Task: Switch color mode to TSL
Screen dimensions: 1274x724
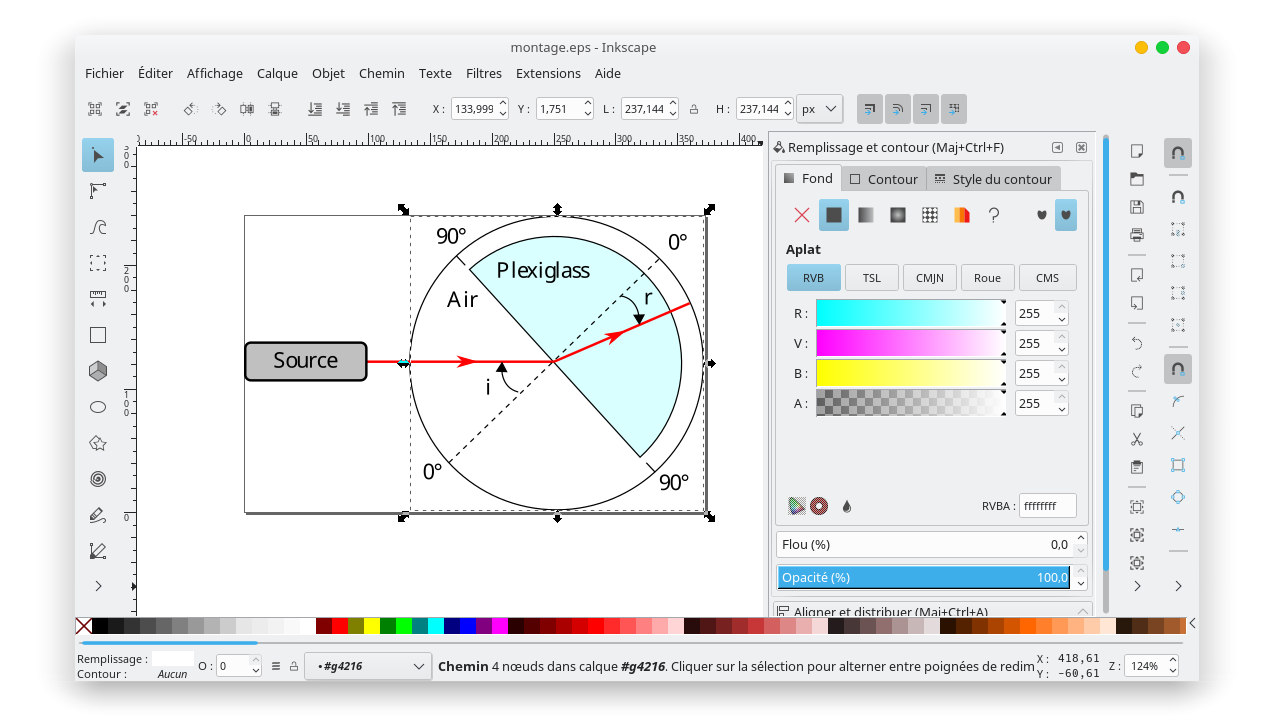Action: coord(871,278)
